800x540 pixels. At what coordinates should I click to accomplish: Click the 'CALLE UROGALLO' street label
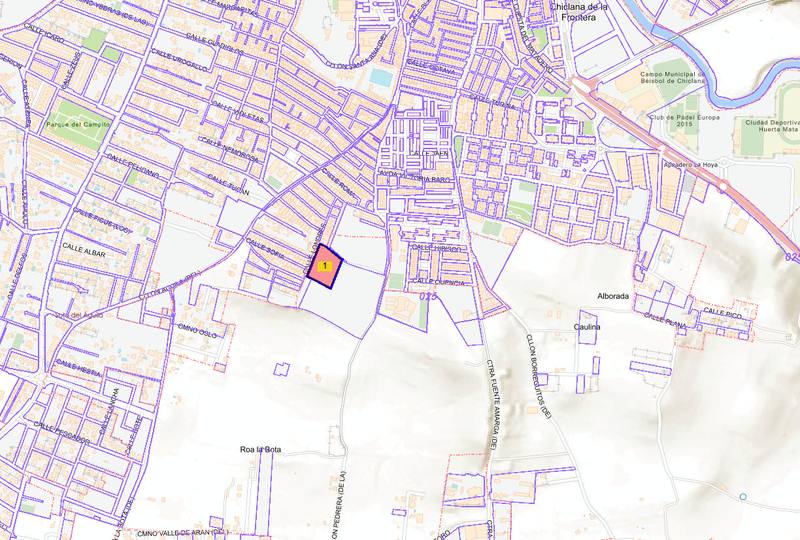coord(178,61)
